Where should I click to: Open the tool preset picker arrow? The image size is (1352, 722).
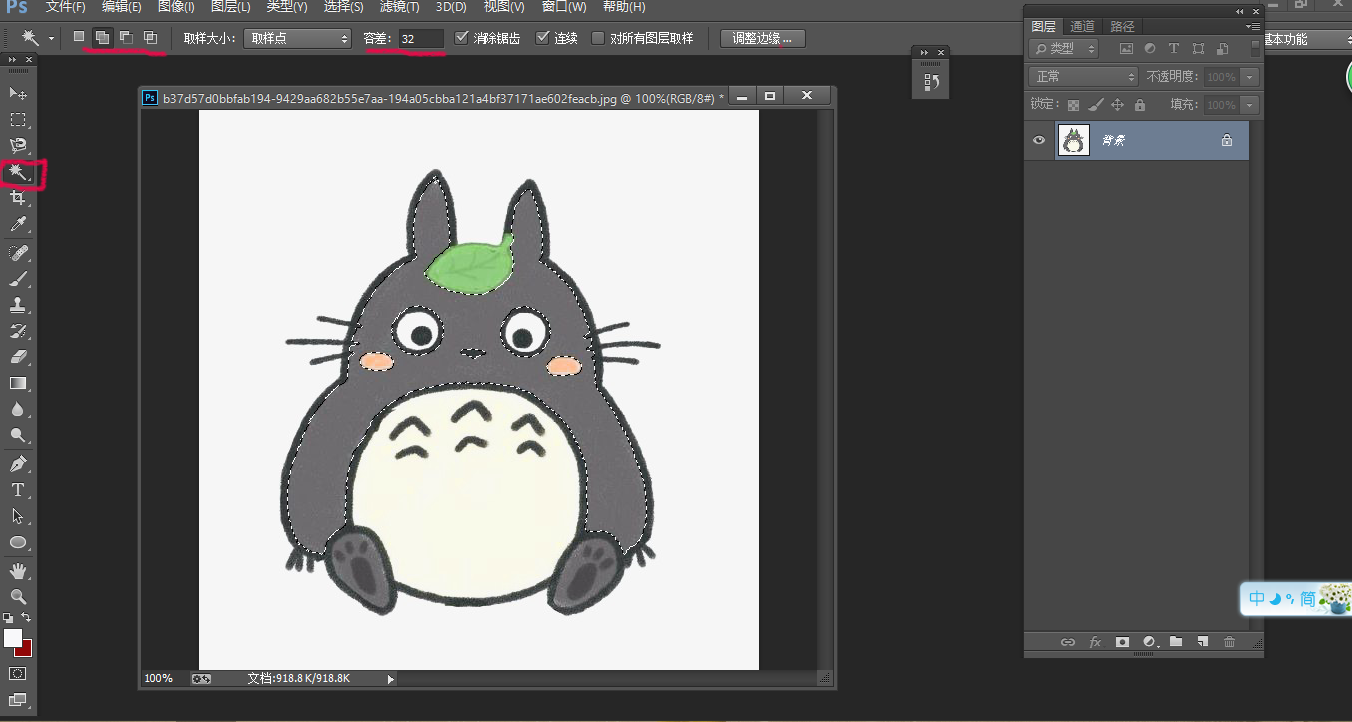click(51, 38)
